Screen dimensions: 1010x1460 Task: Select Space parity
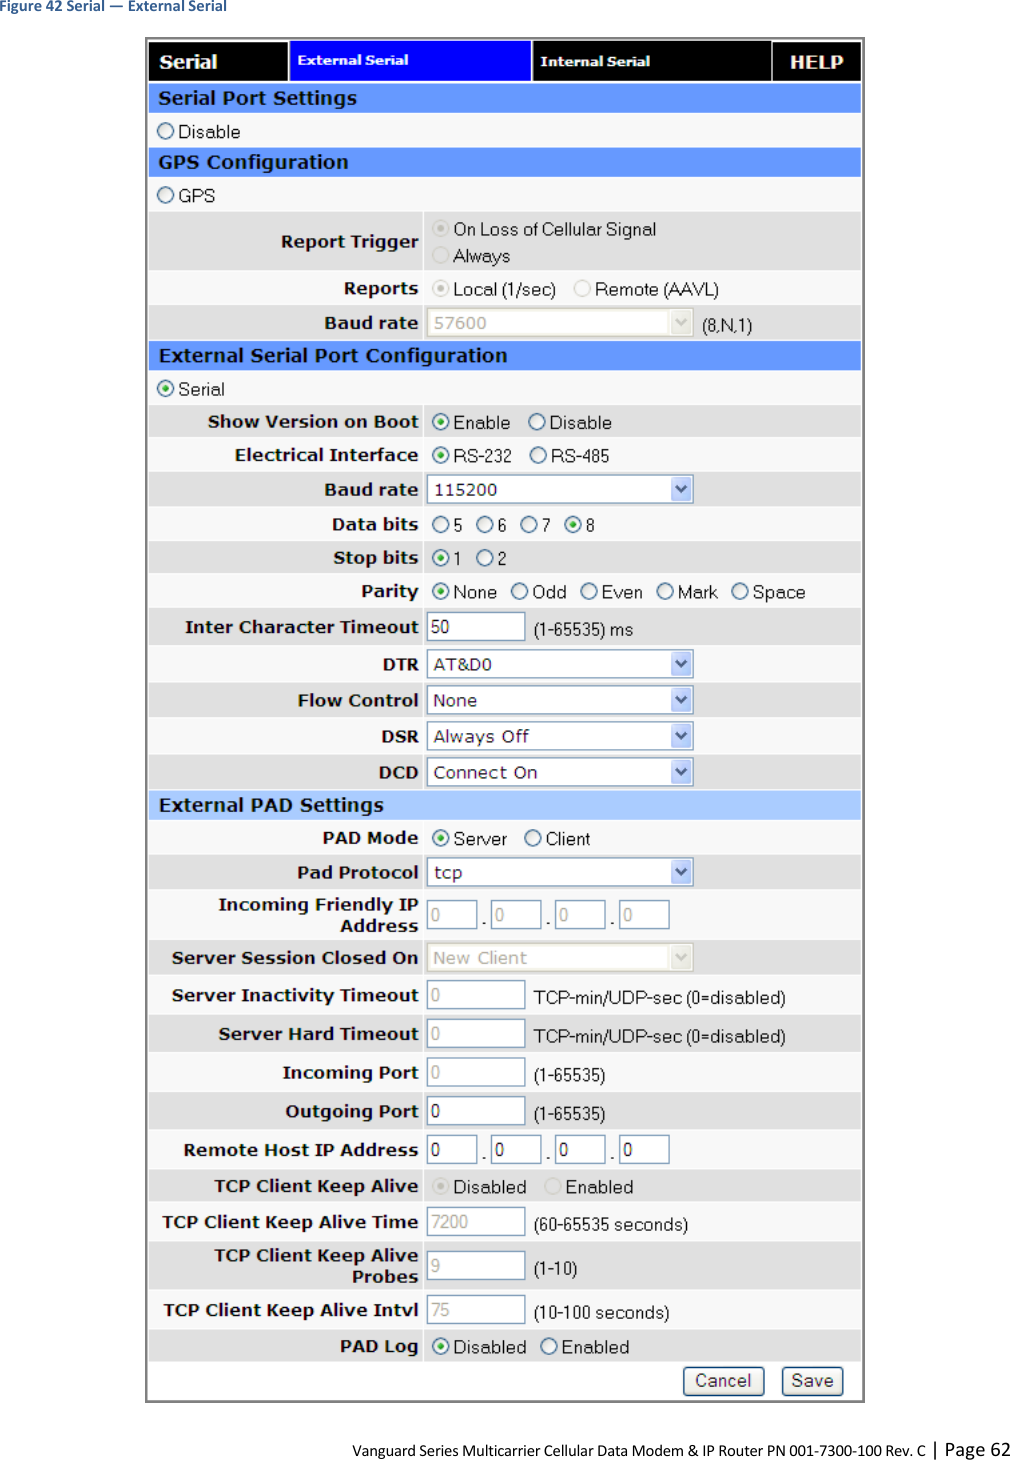click(740, 591)
